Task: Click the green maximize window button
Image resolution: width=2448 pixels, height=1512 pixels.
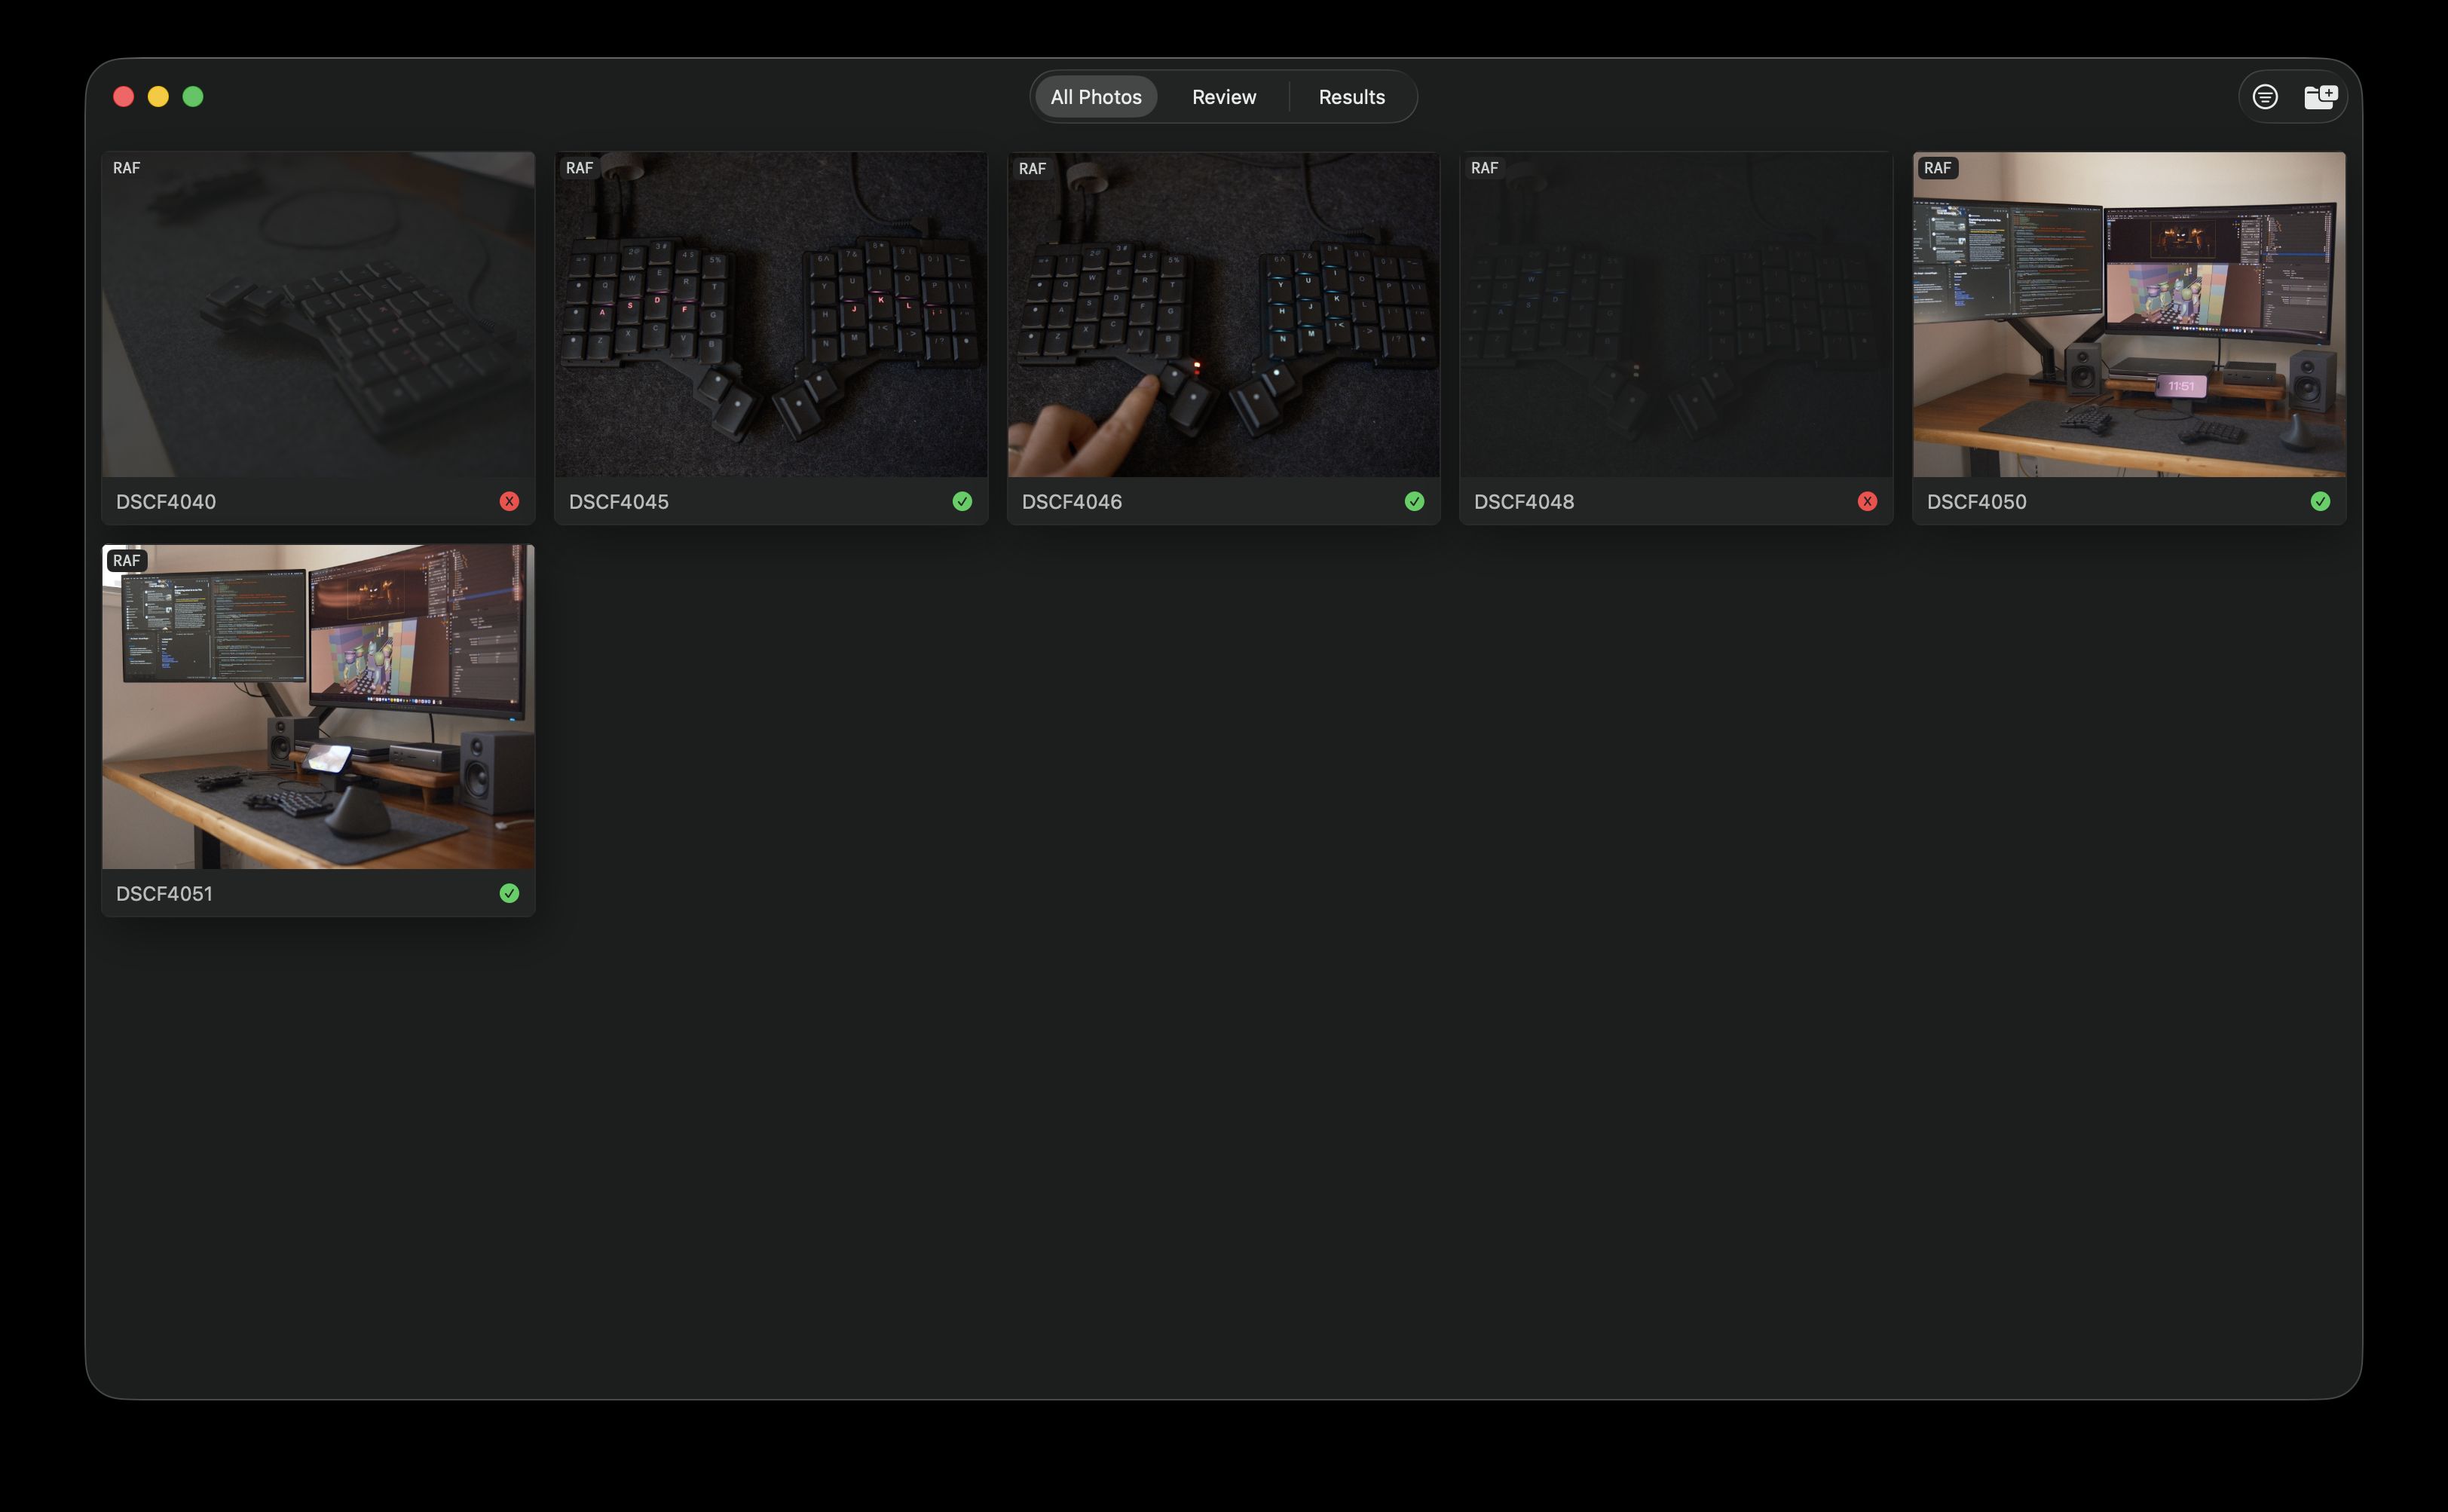Action: [x=193, y=96]
